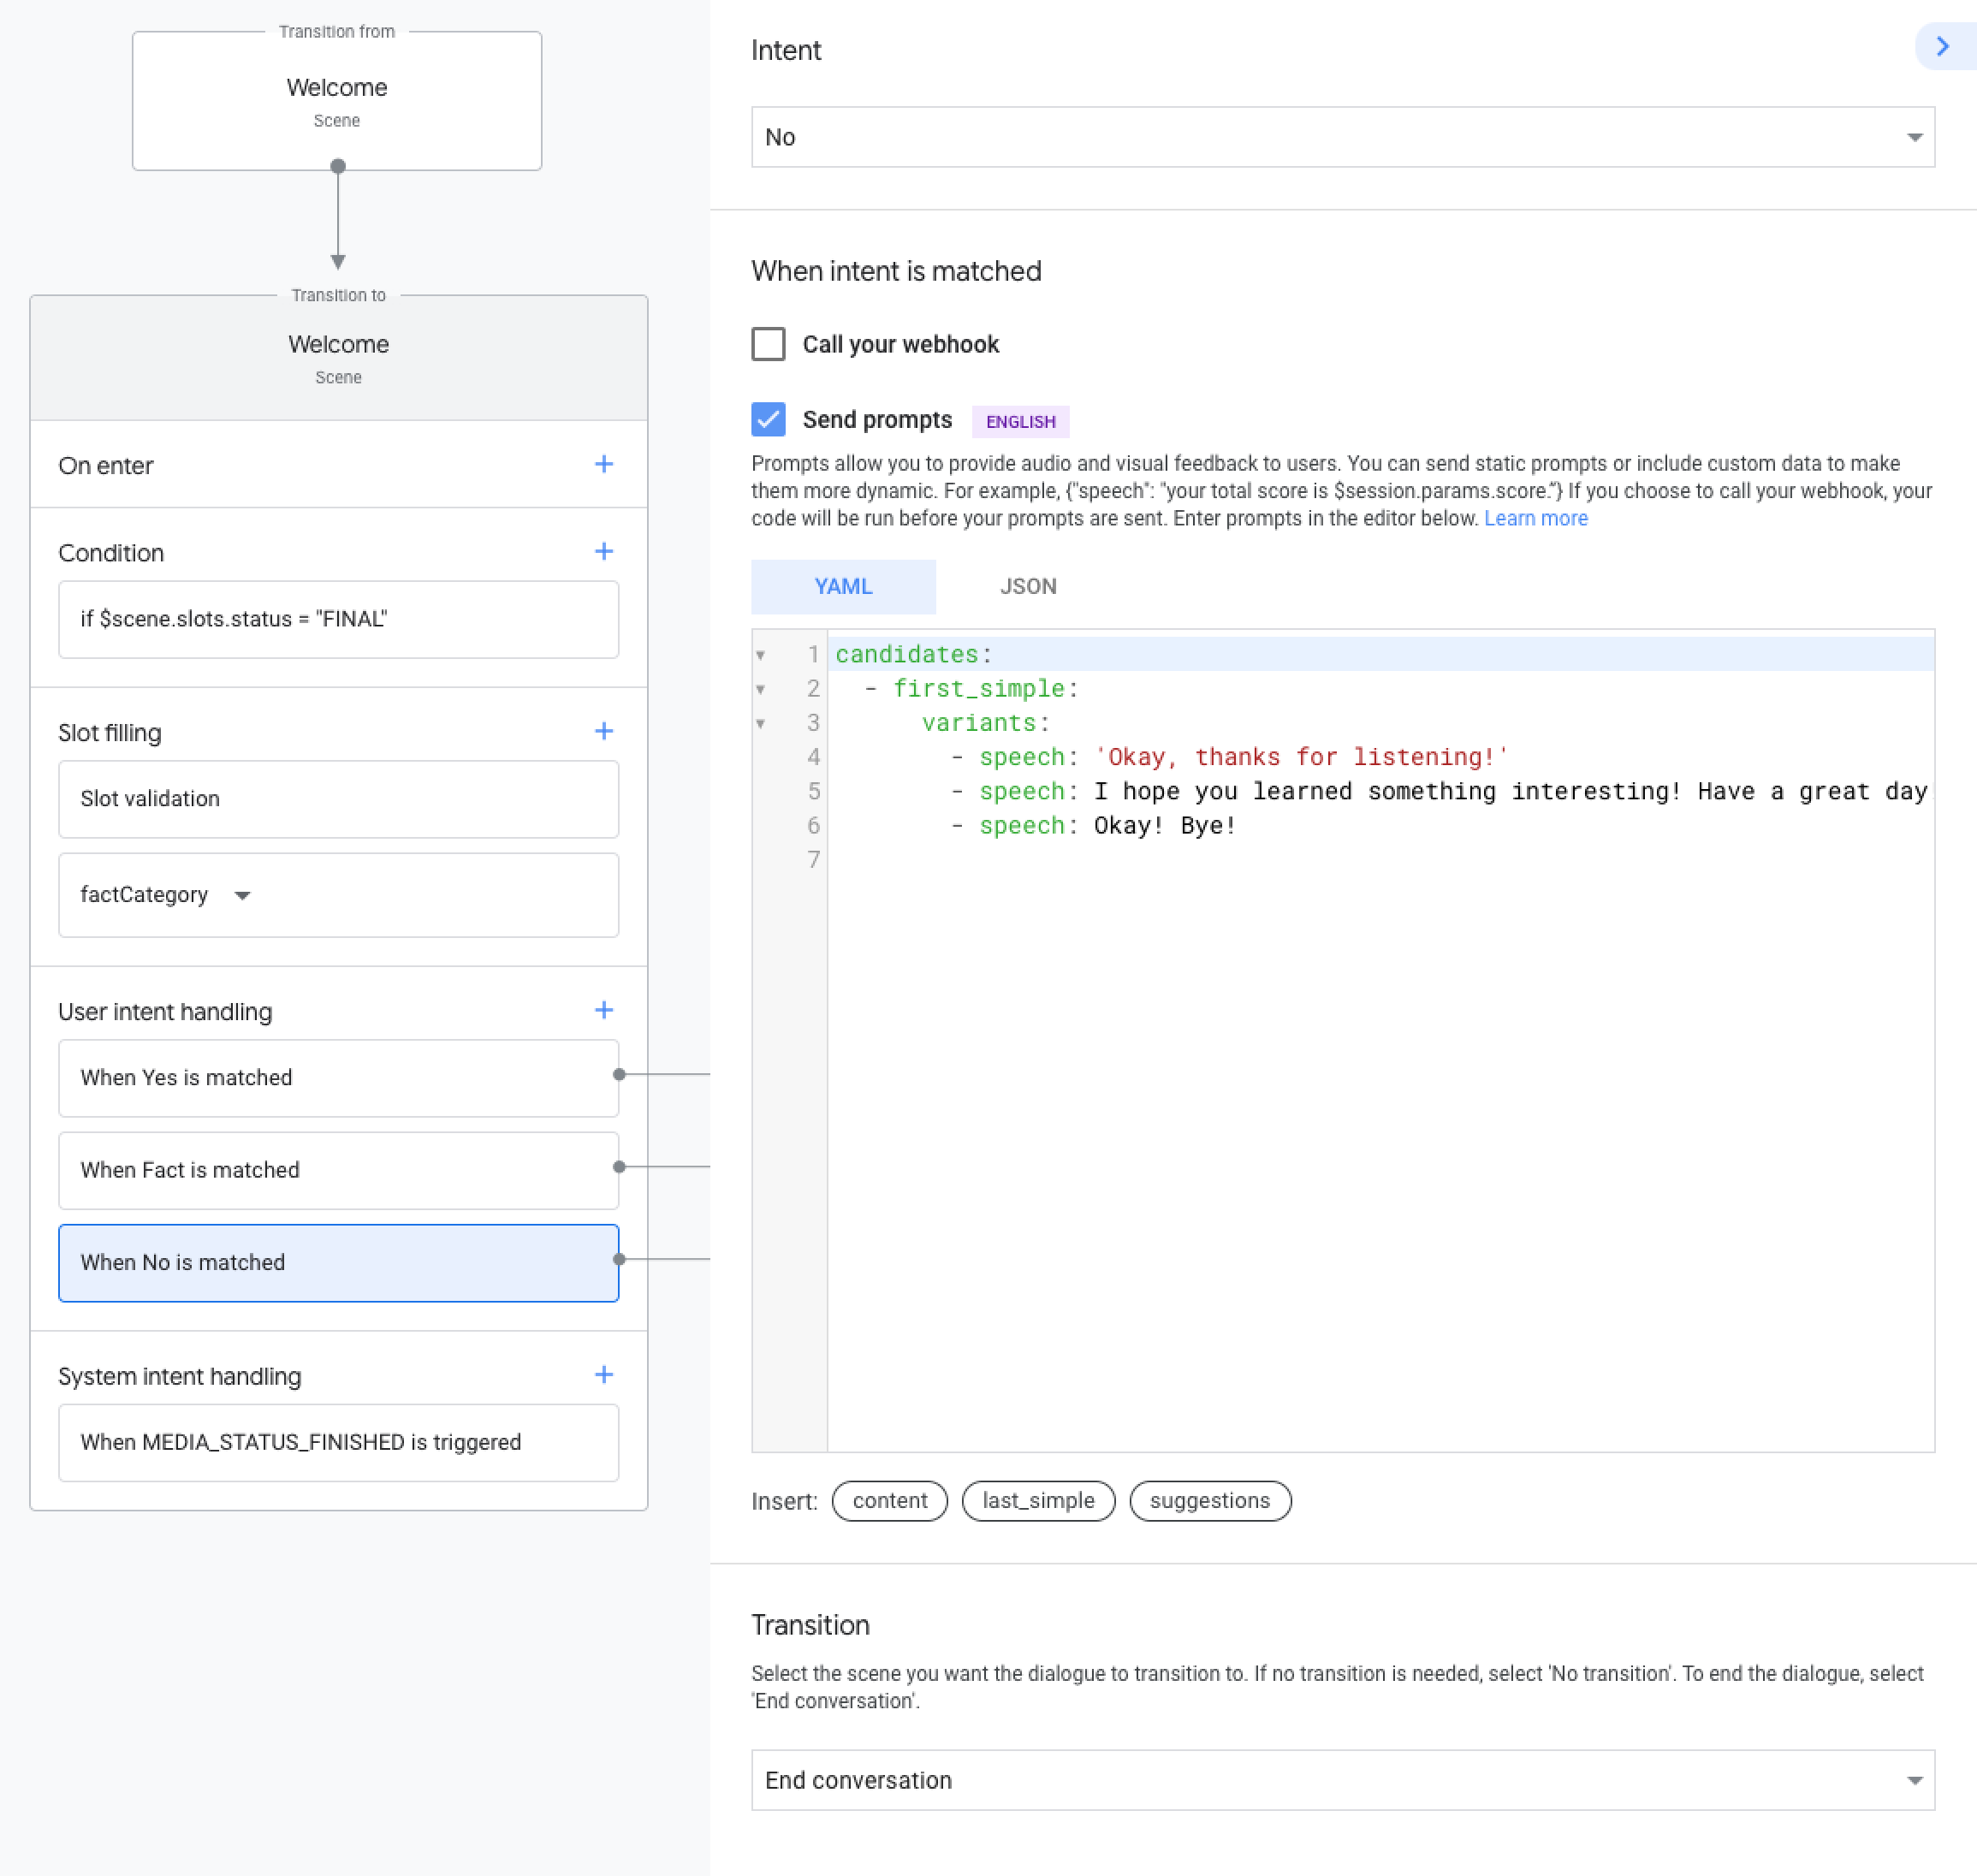Insert the suggestions chip
The image size is (1977, 1876).
(x=1209, y=1500)
